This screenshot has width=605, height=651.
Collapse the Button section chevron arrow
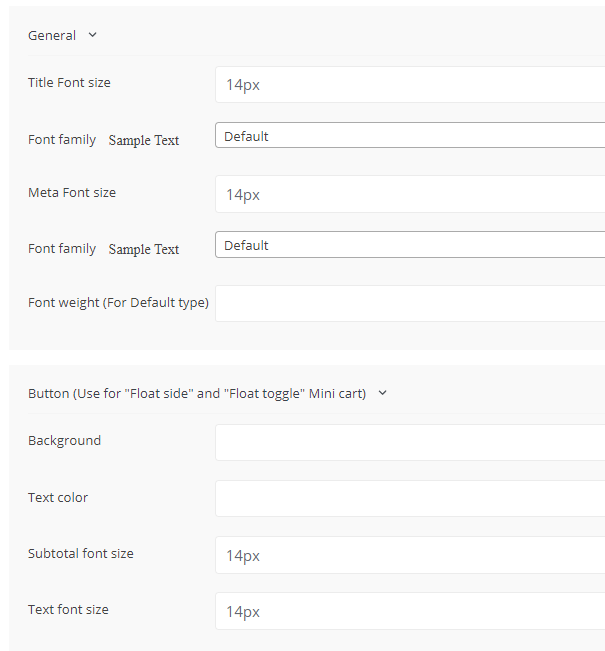pyautogui.click(x=383, y=393)
